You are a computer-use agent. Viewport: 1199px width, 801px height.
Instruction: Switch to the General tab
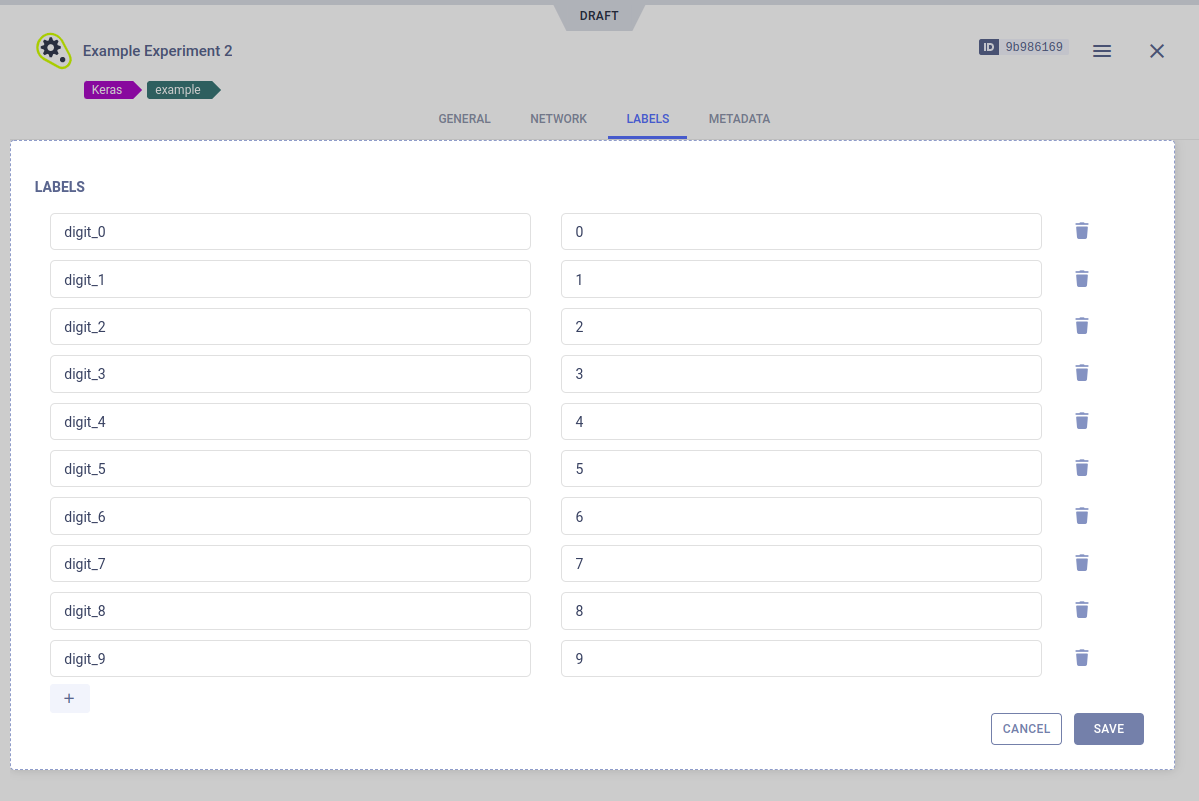pos(464,119)
